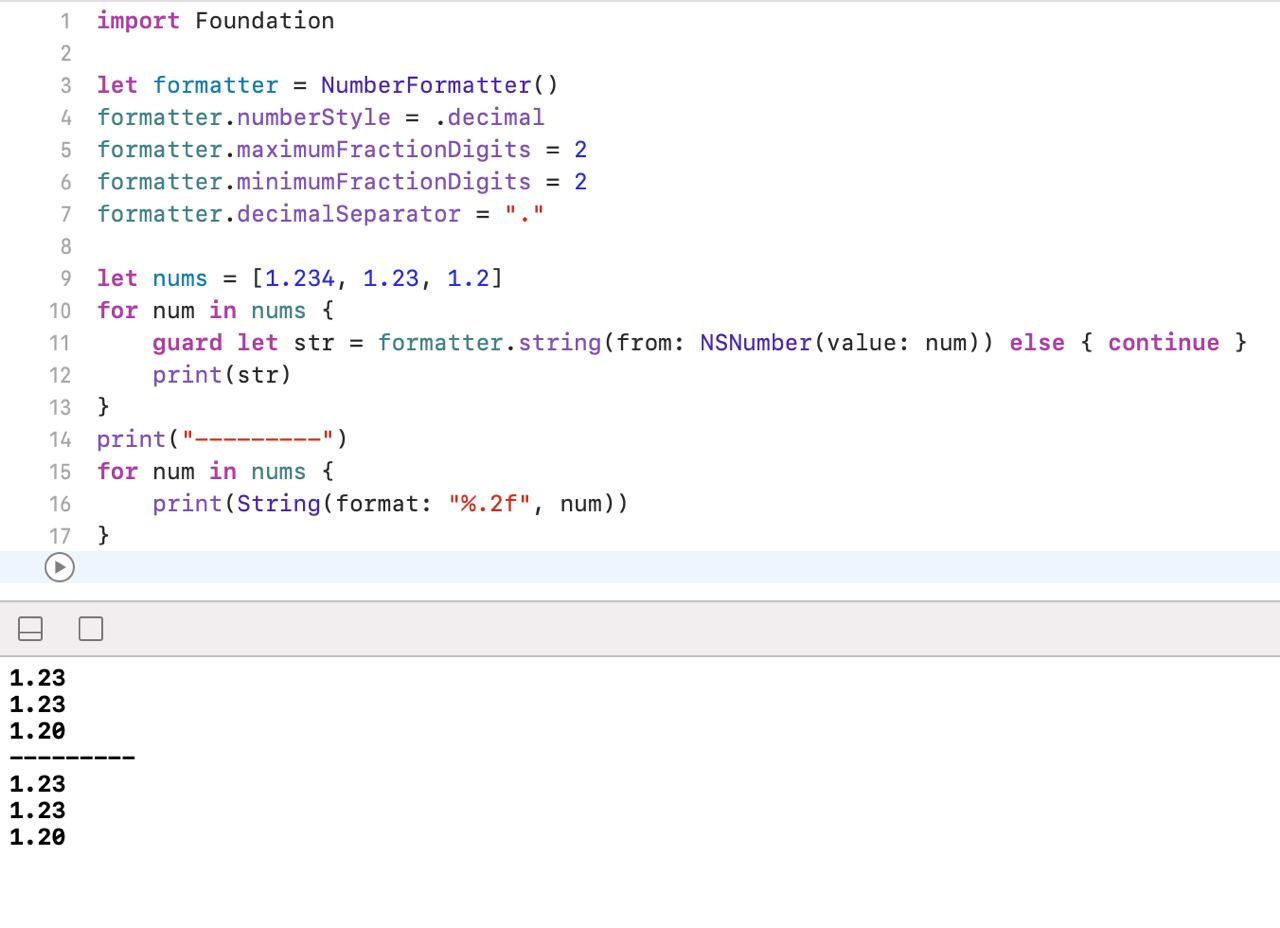Click 'print(str)' on line 12
The image size is (1280, 928).
pos(222,374)
